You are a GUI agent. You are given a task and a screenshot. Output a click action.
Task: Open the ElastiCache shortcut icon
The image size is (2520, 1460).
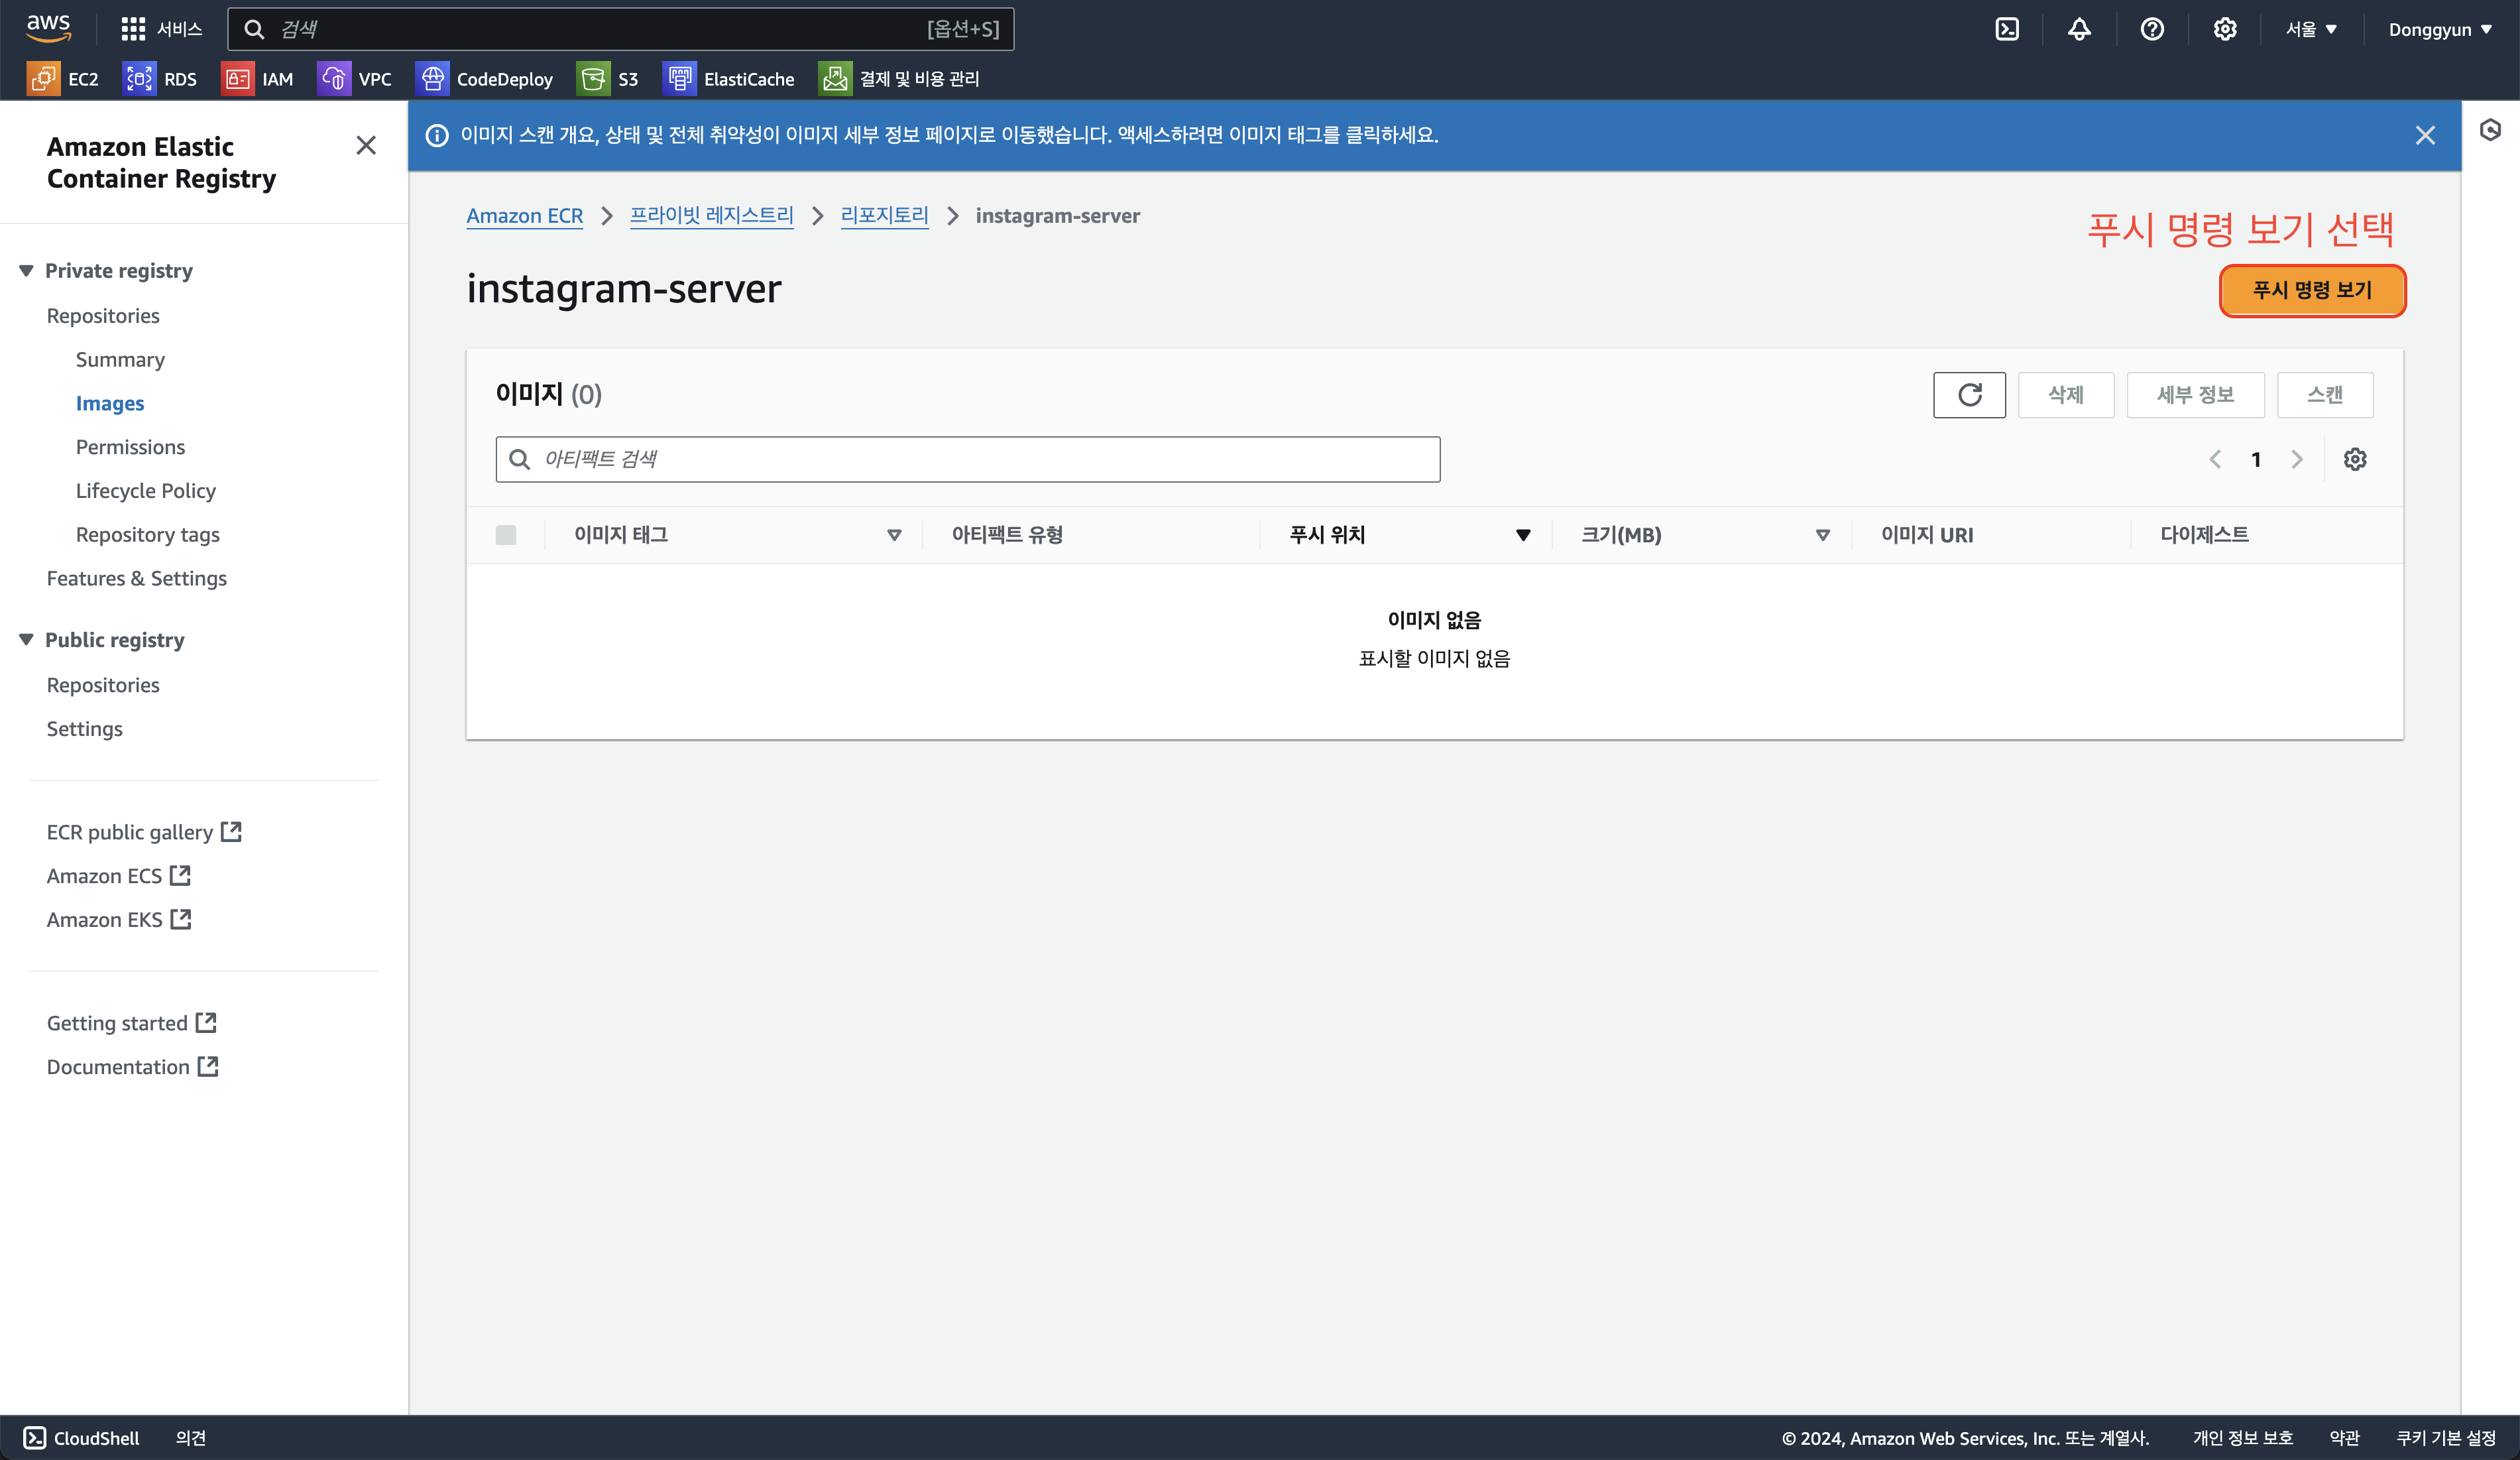pos(680,79)
